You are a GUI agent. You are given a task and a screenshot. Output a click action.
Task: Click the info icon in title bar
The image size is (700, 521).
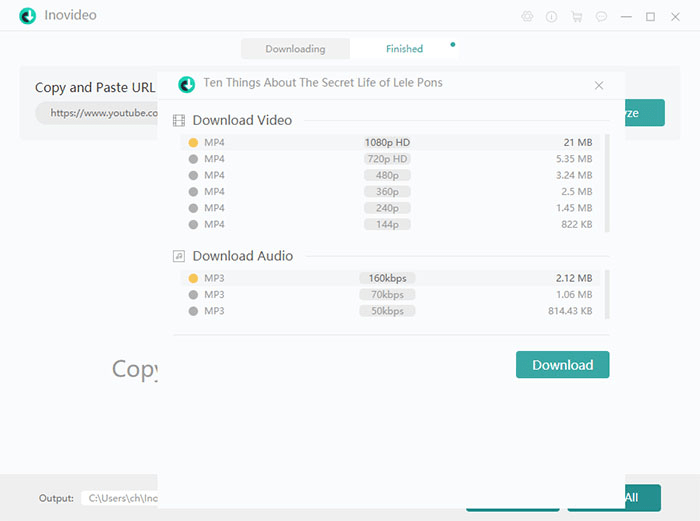click(552, 17)
